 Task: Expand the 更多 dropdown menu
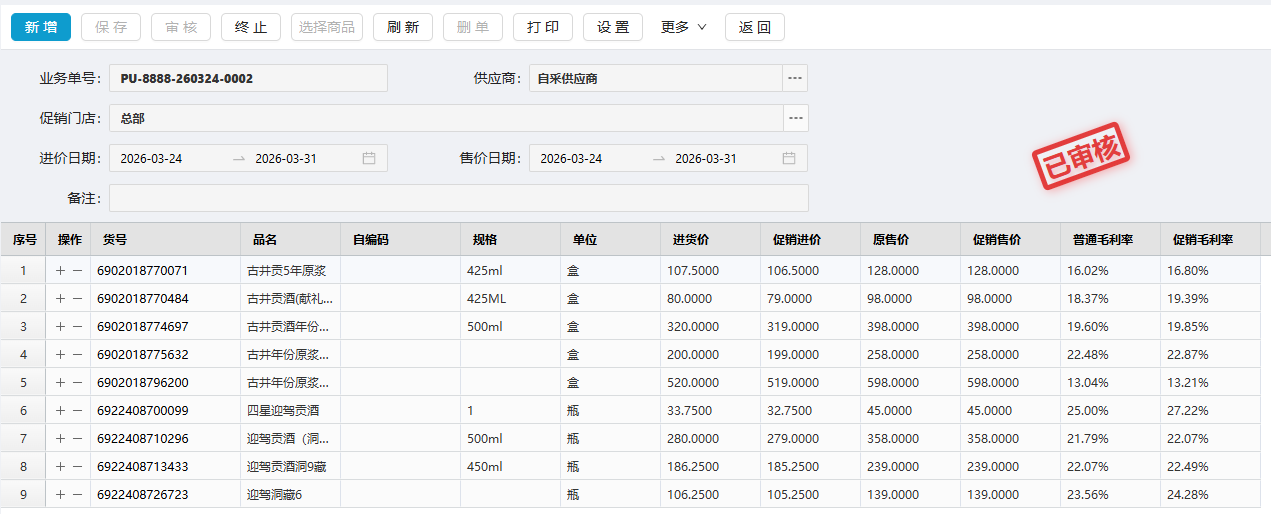pyautogui.click(x=684, y=27)
